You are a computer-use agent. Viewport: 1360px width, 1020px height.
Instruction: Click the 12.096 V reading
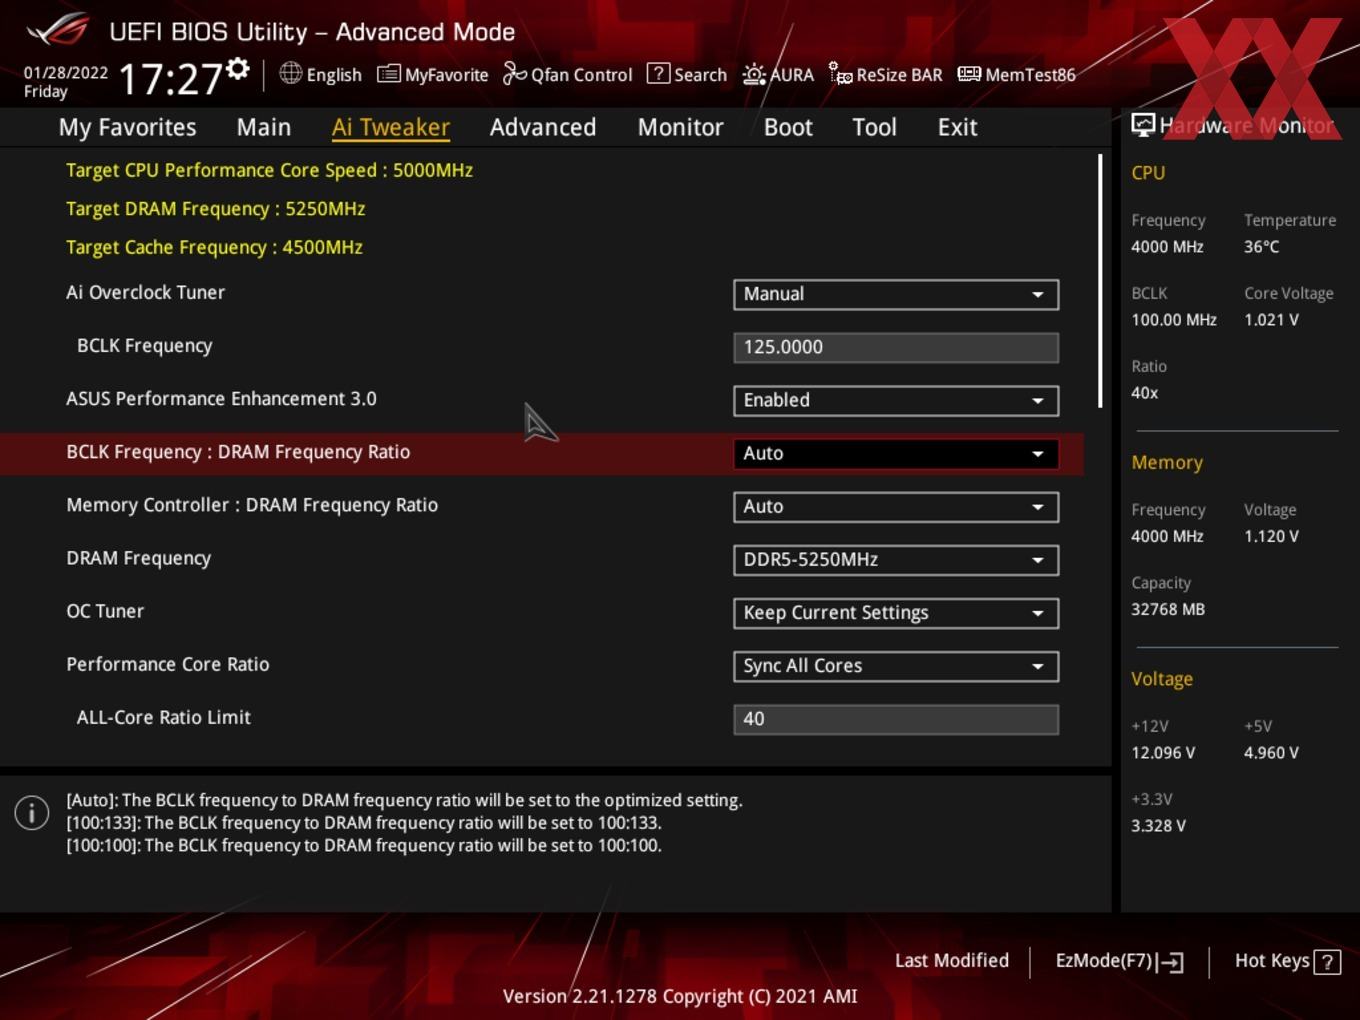coord(1163,752)
